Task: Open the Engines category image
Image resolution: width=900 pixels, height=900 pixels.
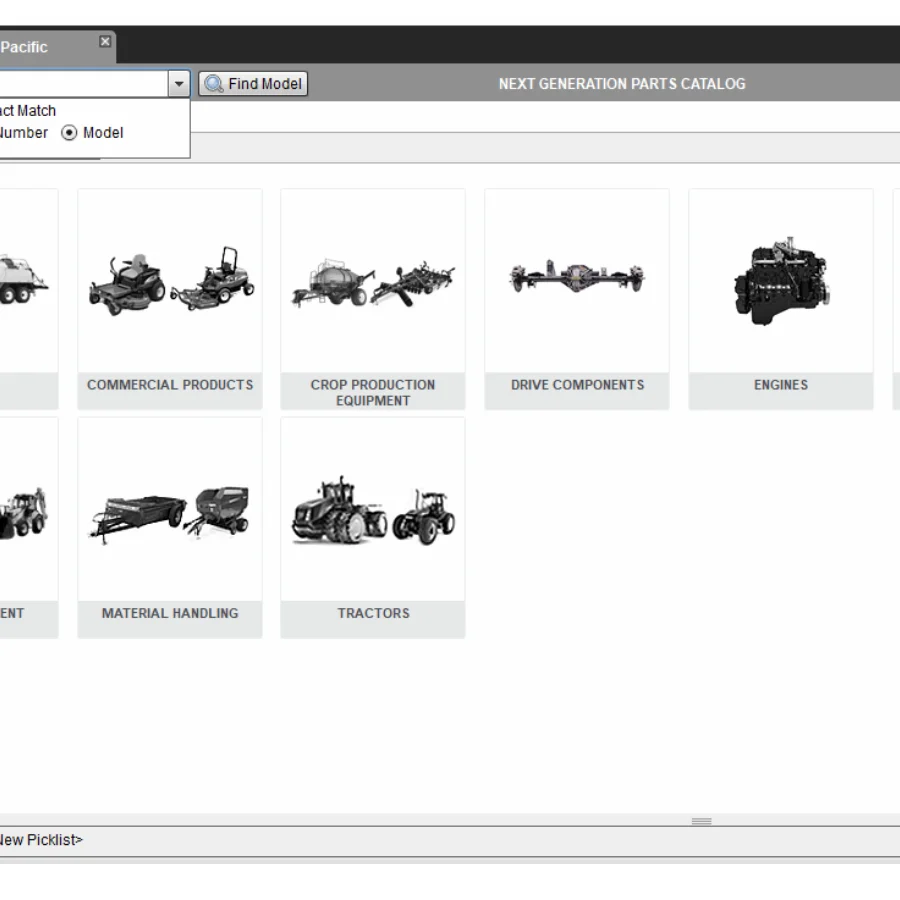Action: (x=781, y=281)
